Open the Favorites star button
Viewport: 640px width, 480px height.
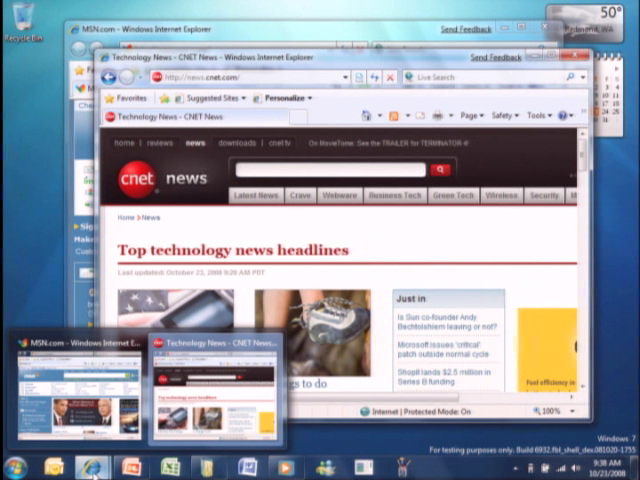point(126,98)
